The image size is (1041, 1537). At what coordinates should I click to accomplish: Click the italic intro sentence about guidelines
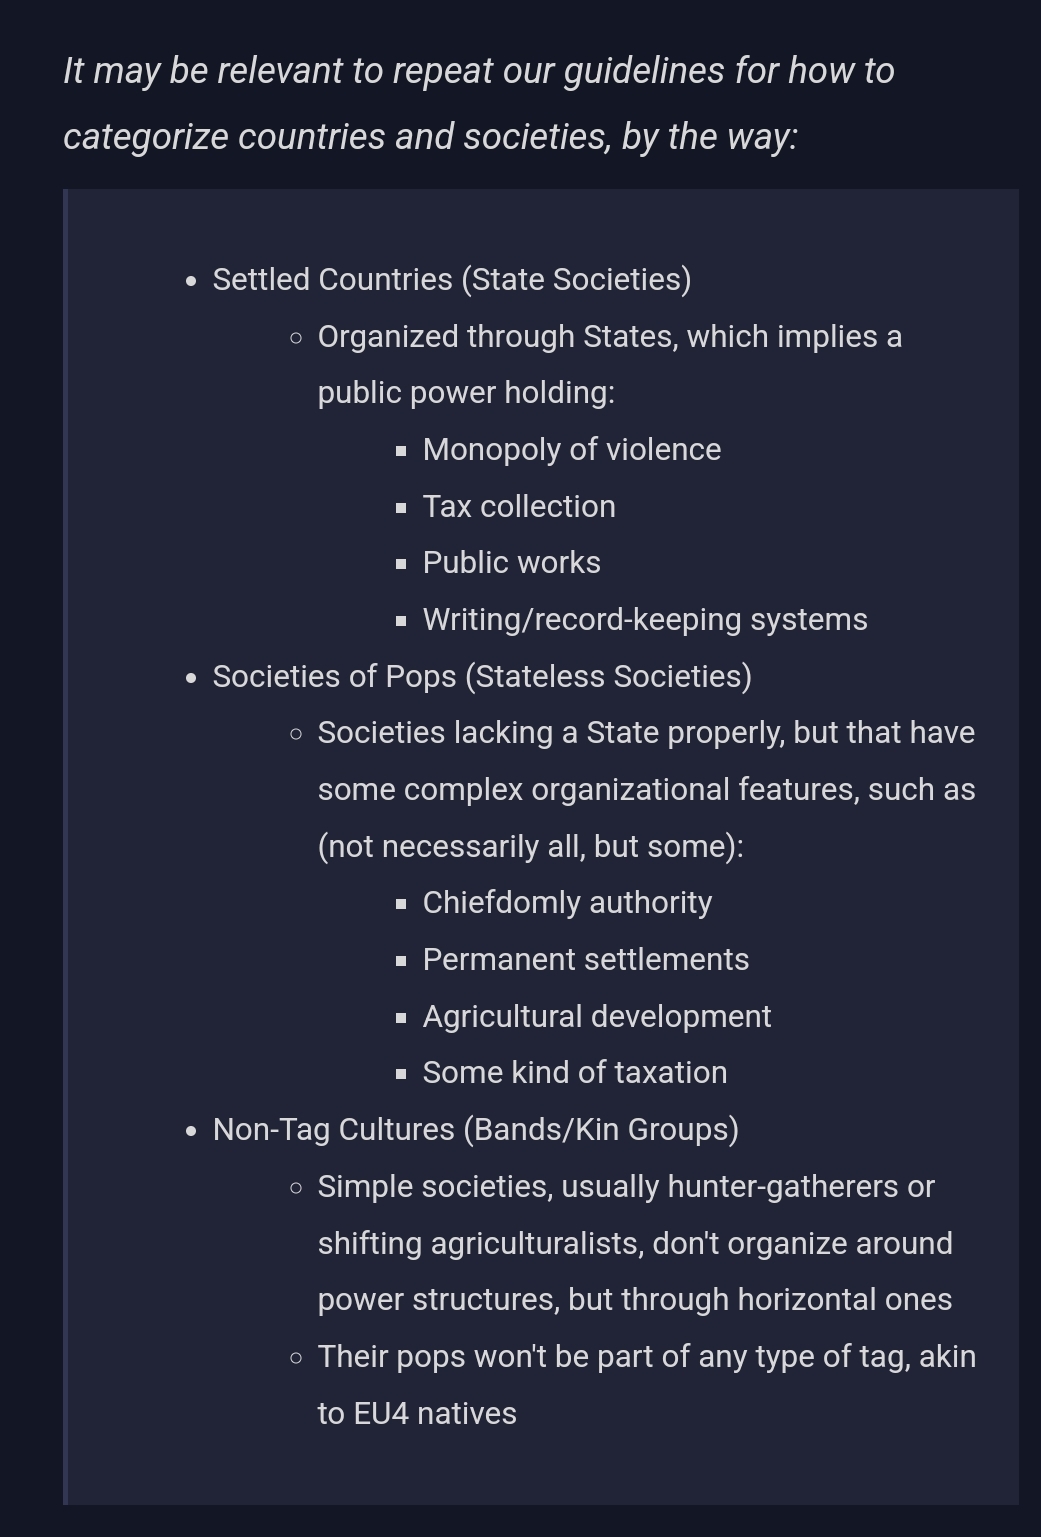480,103
